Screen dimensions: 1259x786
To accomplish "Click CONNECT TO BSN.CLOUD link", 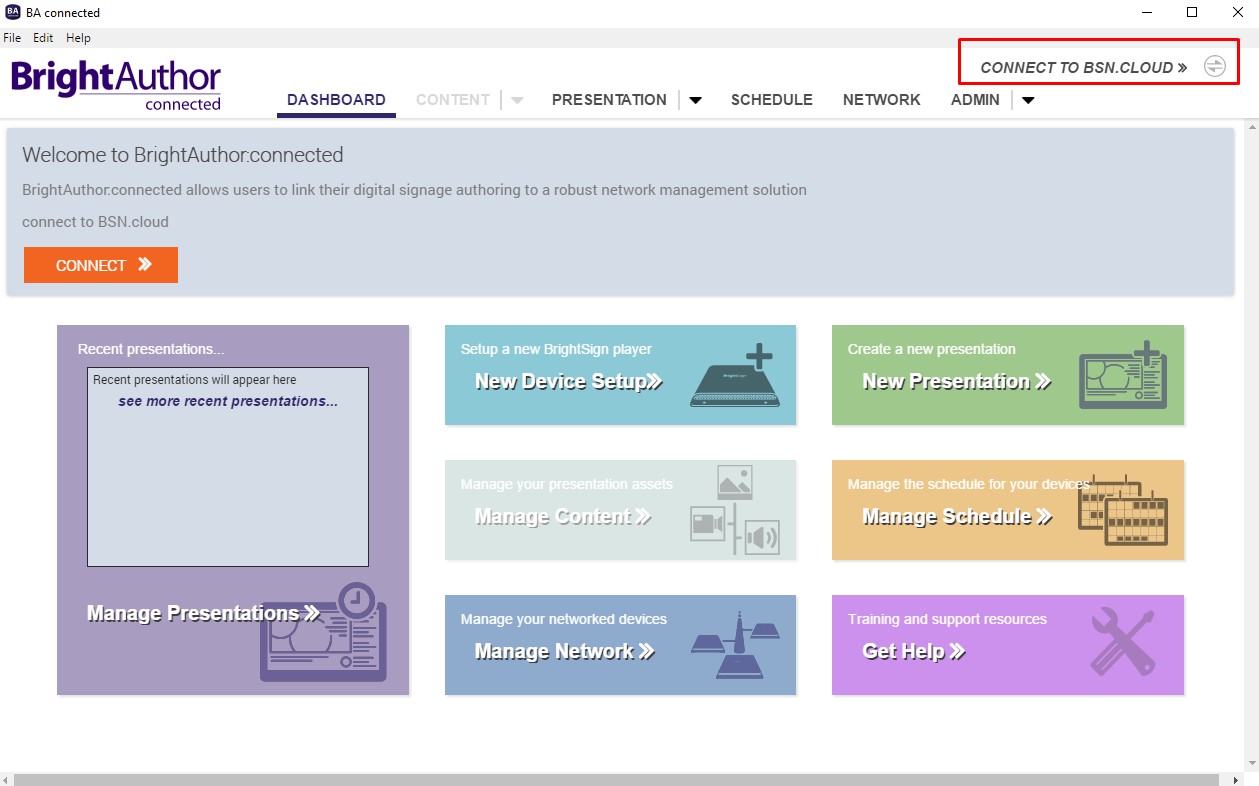I will 1084,68.
